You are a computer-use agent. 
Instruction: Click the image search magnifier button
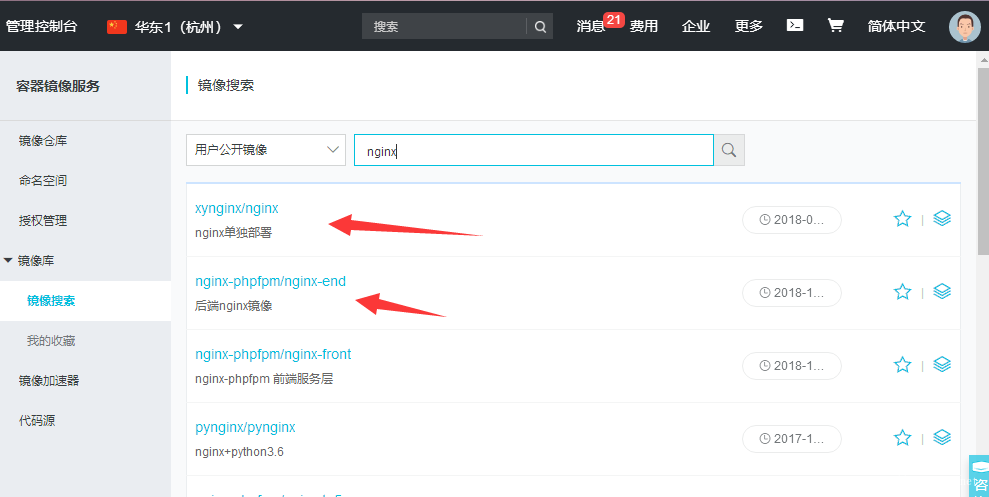tap(729, 150)
